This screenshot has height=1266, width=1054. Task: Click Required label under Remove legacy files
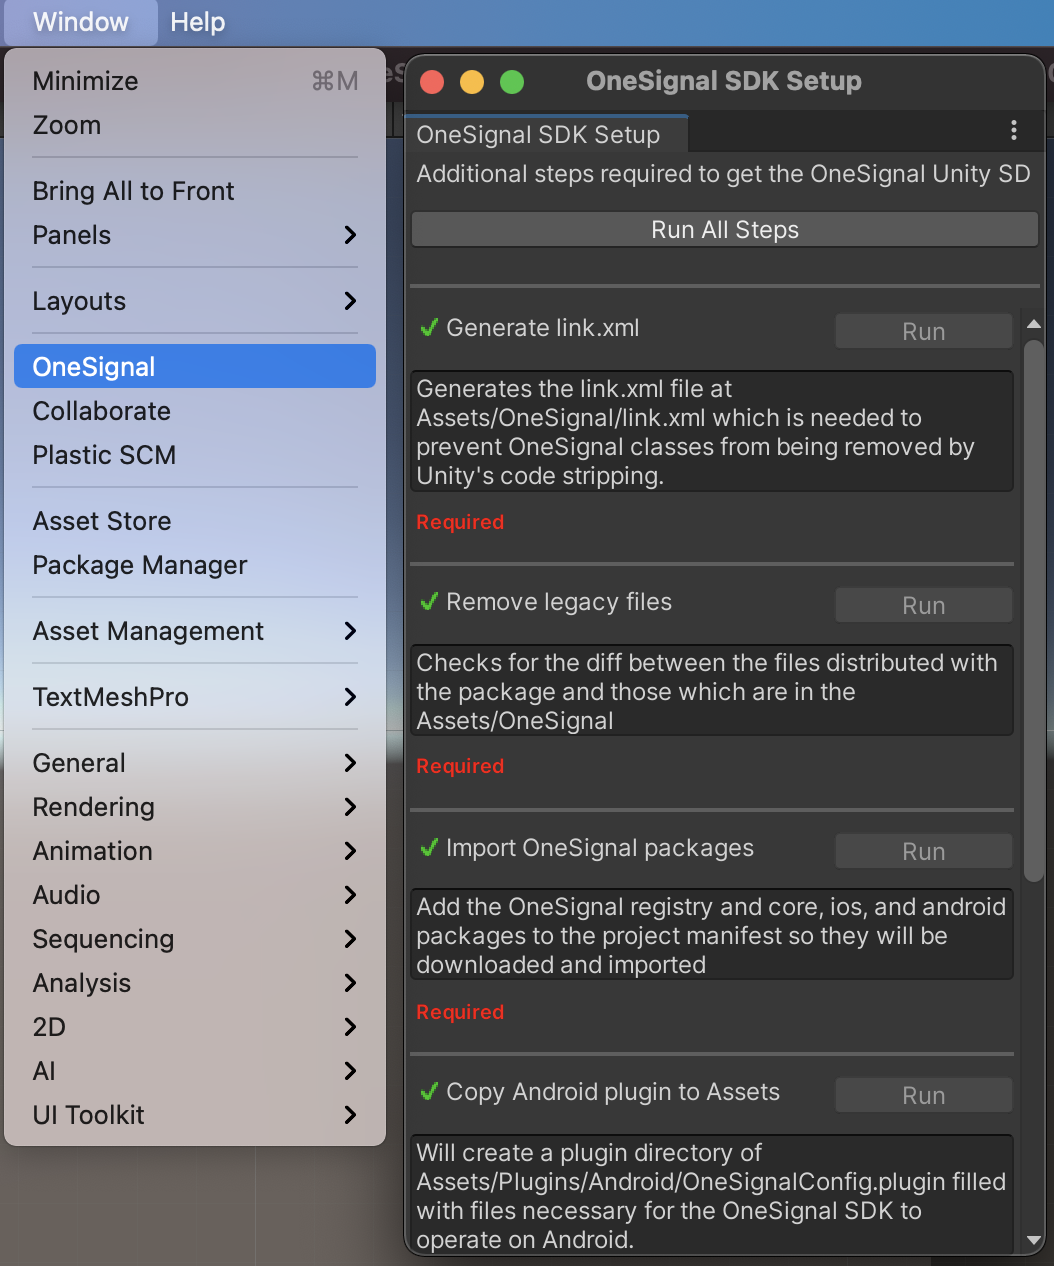click(460, 766)
